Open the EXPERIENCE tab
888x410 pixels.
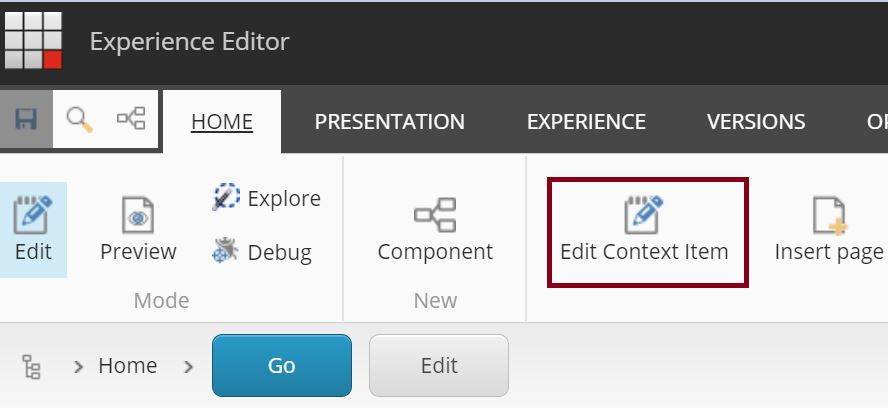586,122
